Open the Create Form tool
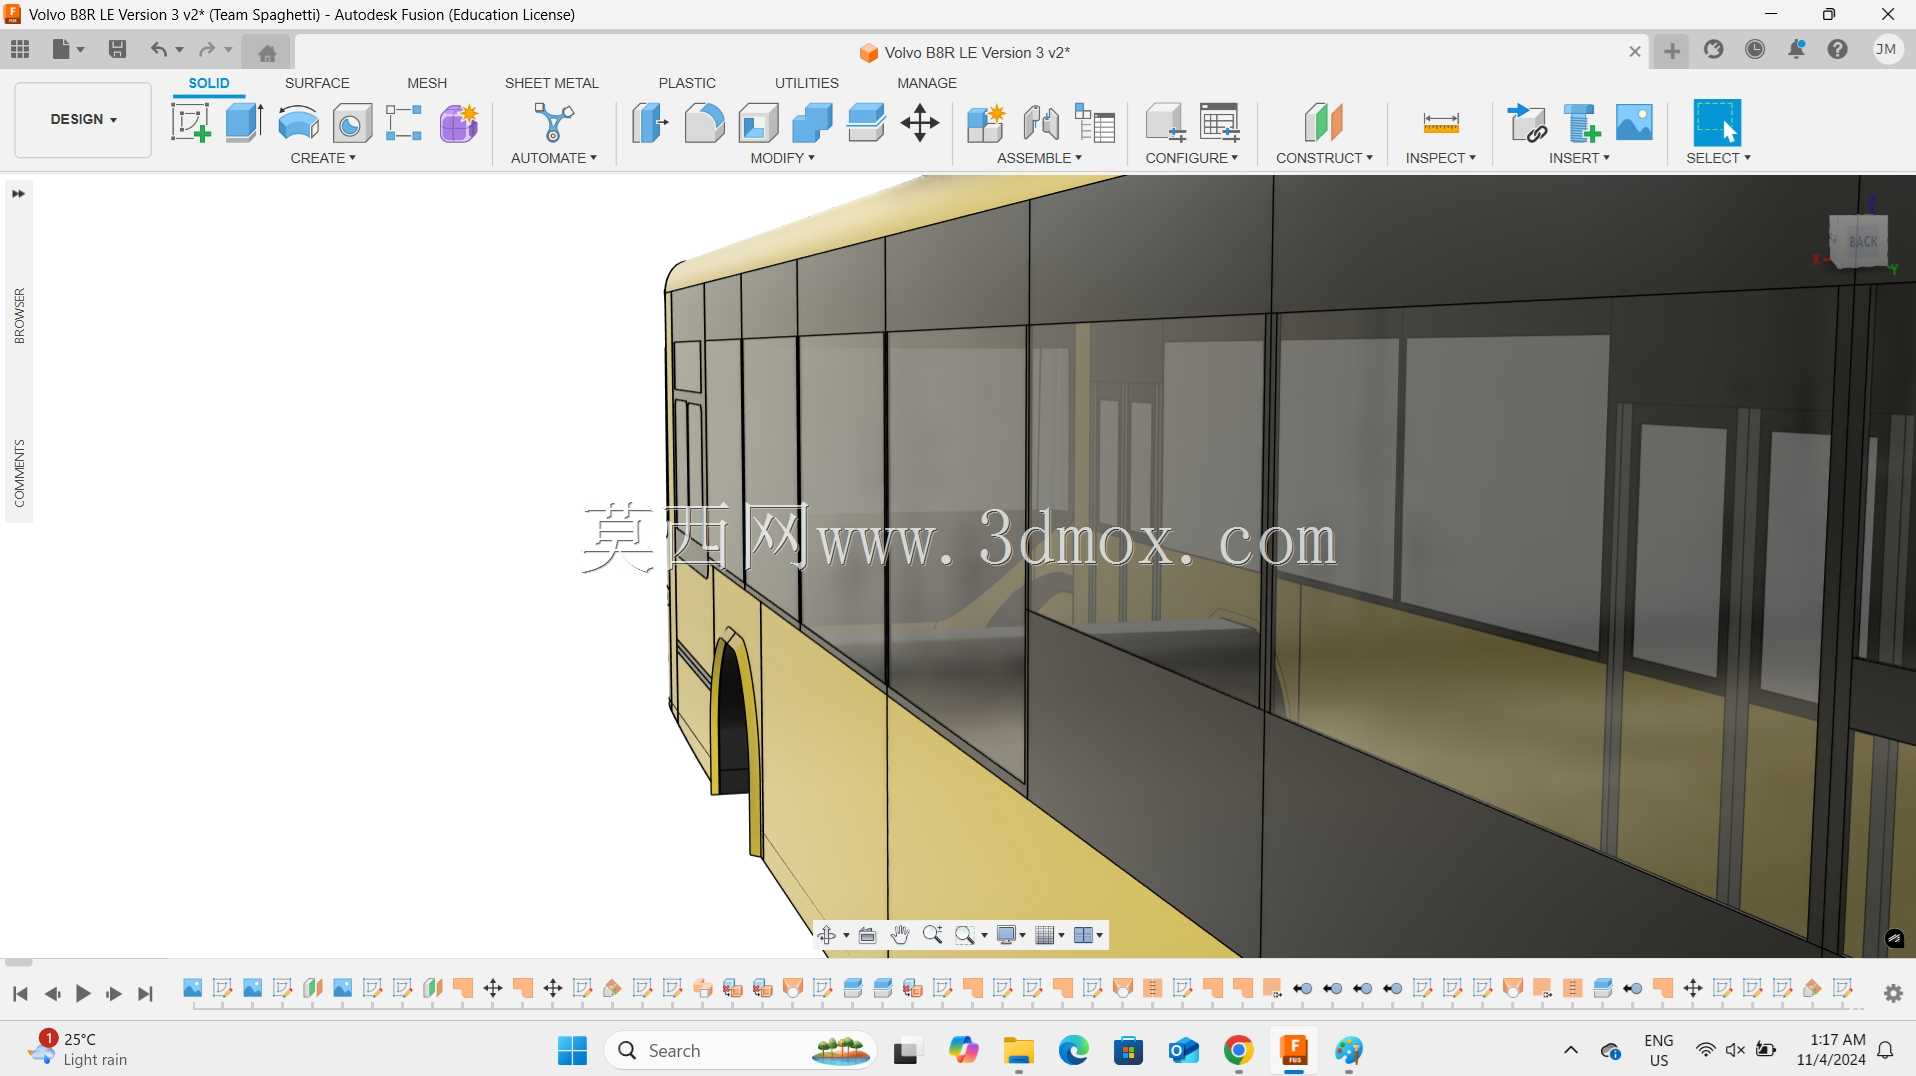 click(459, 123)
